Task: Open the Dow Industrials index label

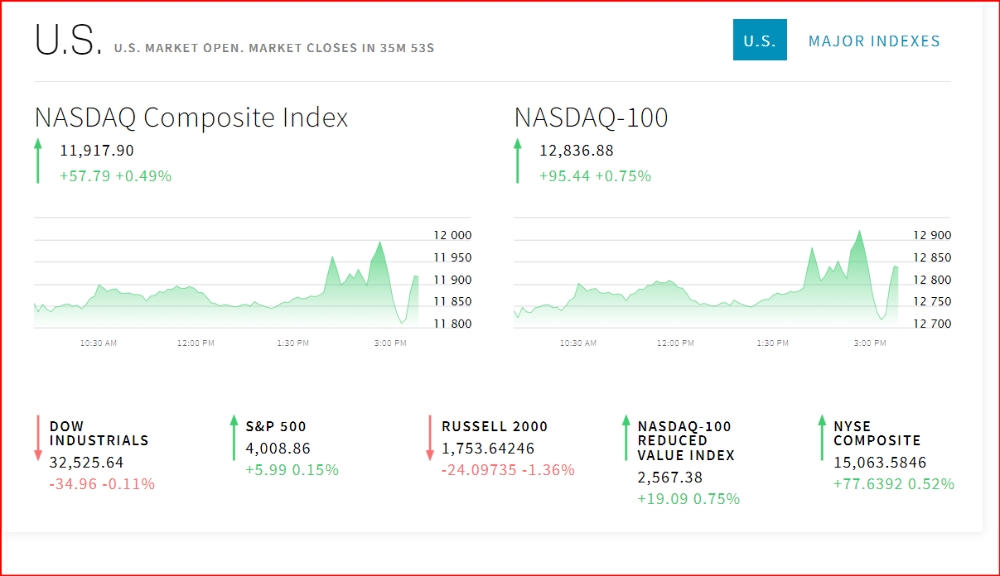Action: 99,433
